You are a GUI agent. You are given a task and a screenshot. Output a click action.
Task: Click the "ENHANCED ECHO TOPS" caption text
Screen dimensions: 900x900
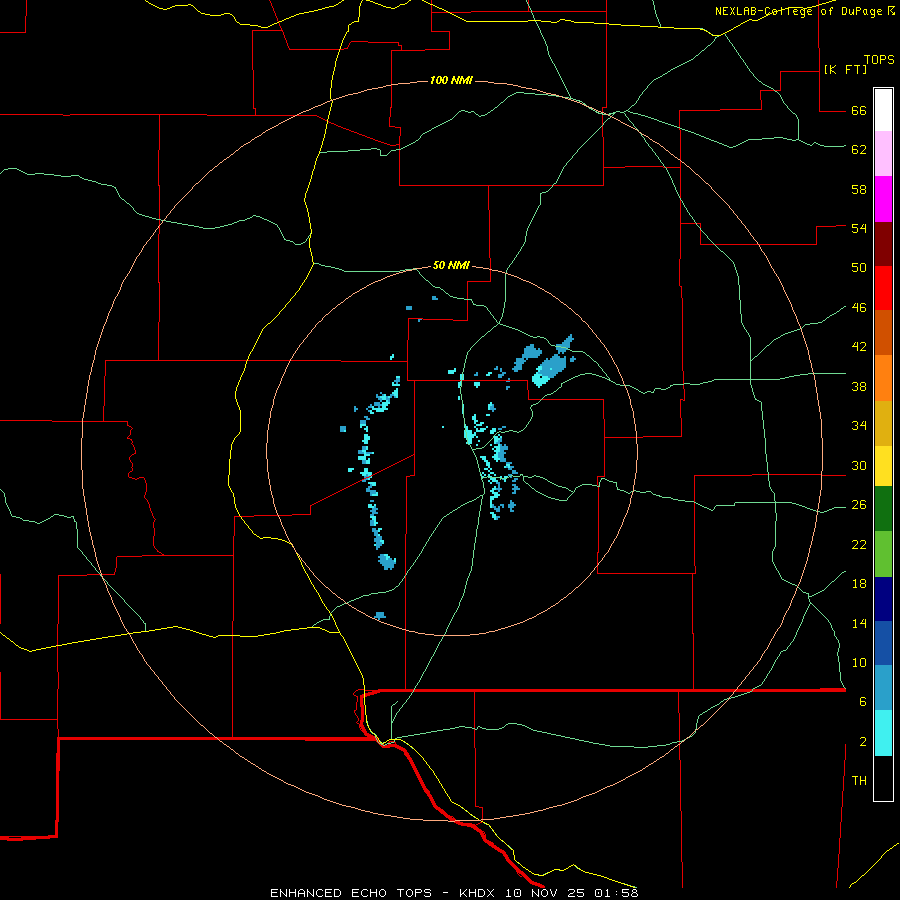tap(351, 893)
